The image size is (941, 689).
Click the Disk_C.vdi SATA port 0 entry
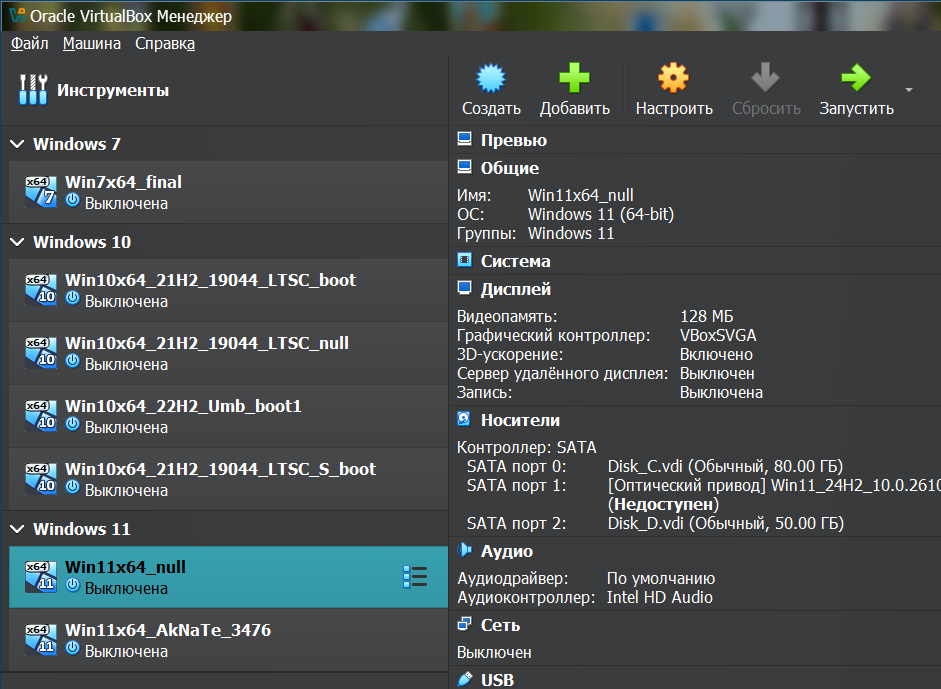(x=725, y=466)
